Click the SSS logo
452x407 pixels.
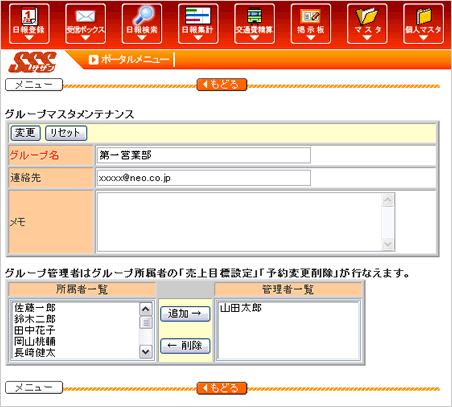[x=32, y=62]
